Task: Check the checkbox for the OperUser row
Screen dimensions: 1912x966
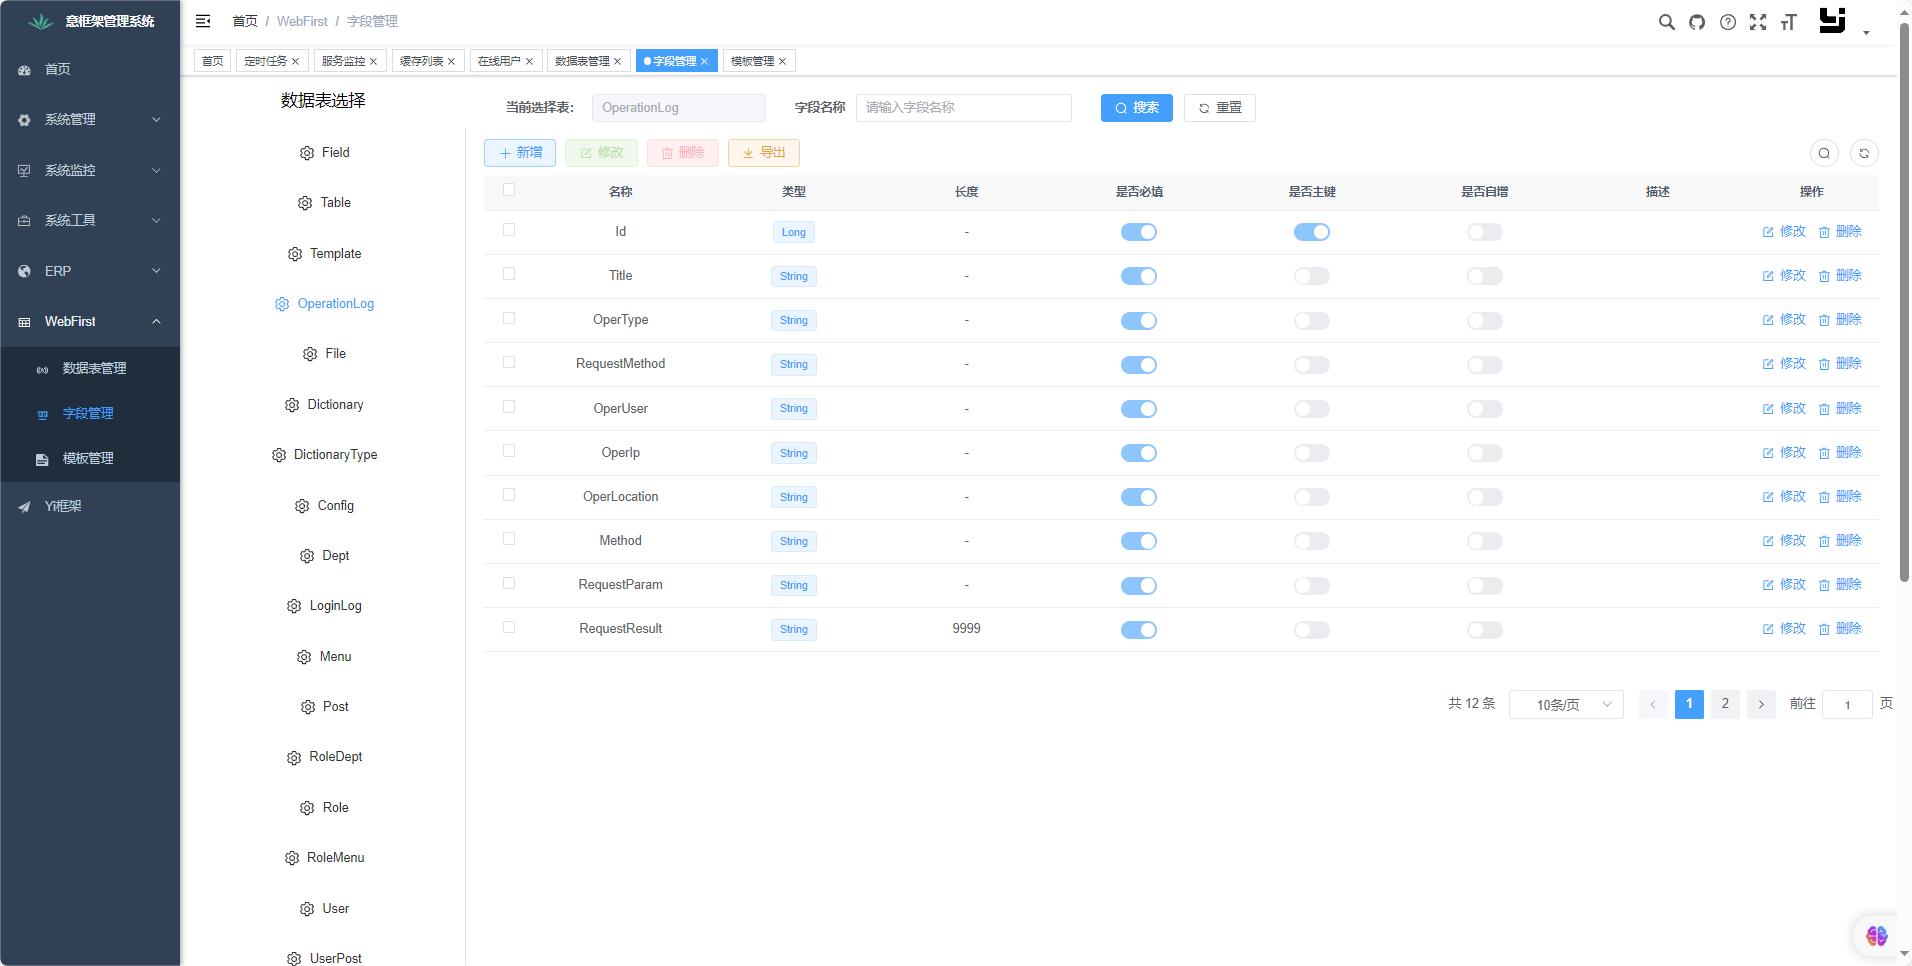Action: point(509,407)
